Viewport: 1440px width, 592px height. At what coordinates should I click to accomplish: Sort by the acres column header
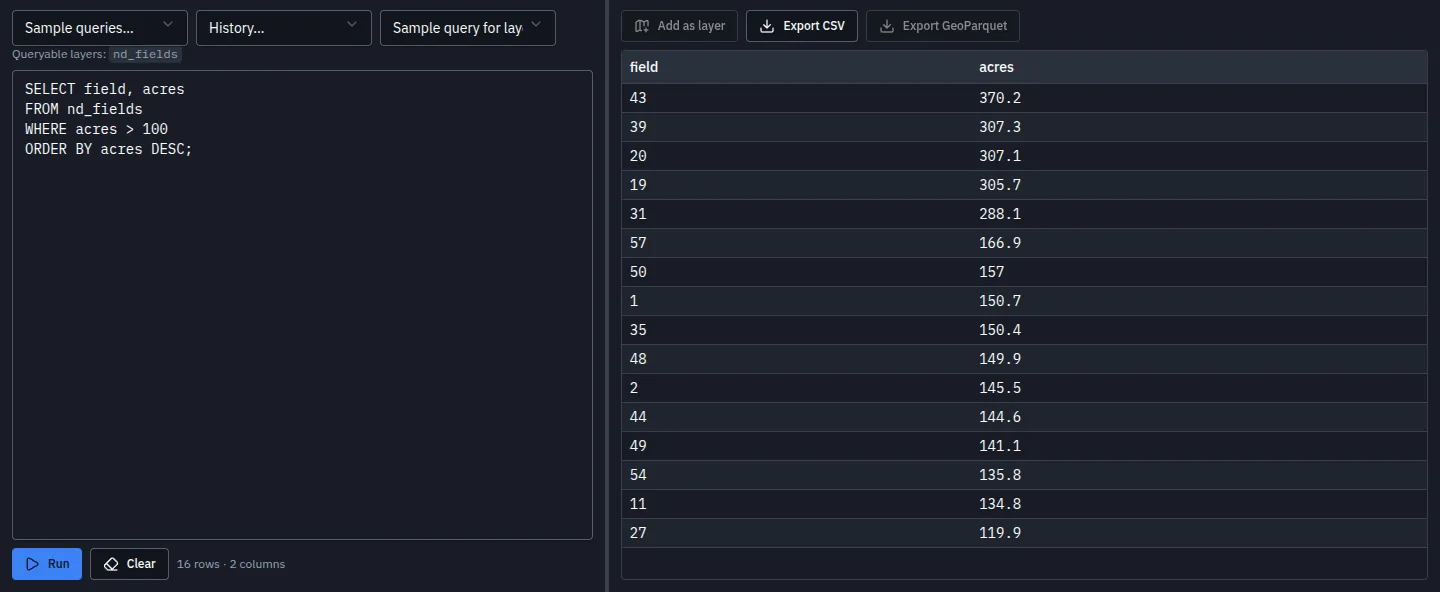(x=1198, y=67)
